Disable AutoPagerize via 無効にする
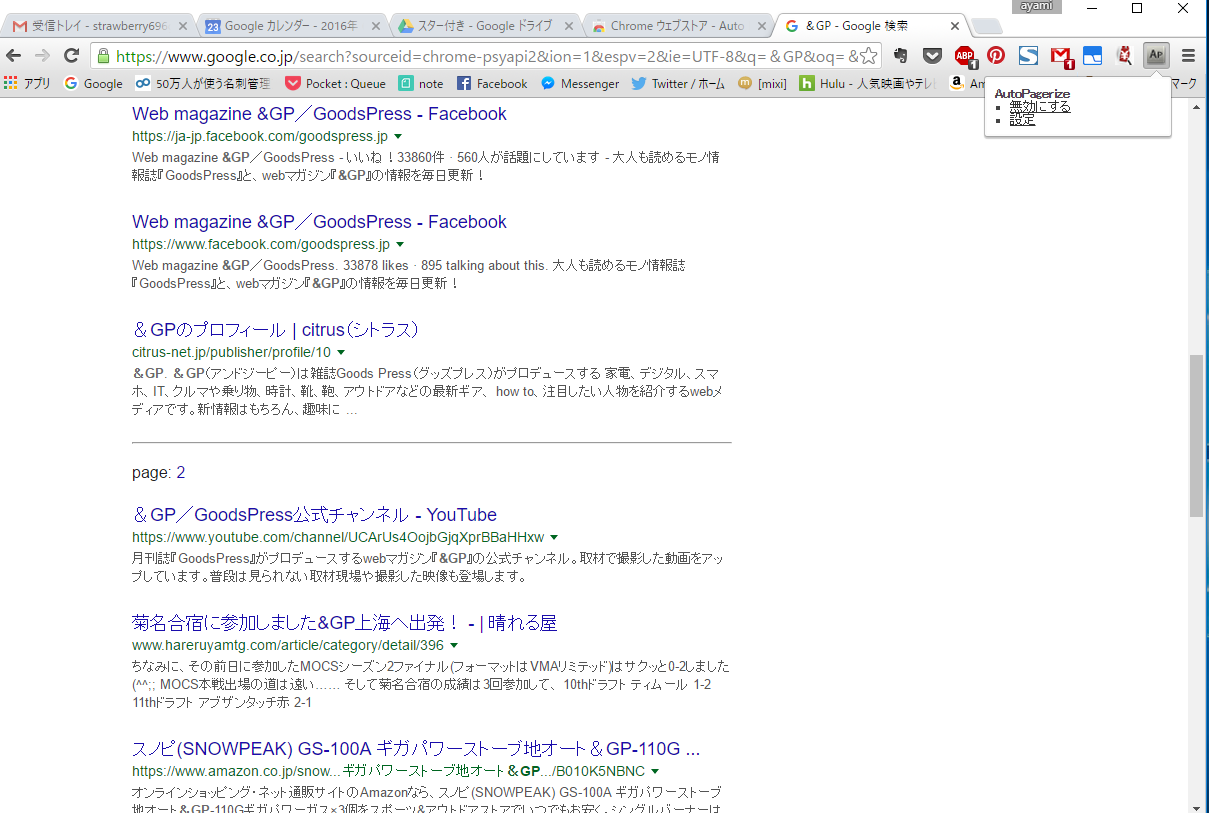The height and width of the screenshot is (813, 1209). [x=1040, y=106]
